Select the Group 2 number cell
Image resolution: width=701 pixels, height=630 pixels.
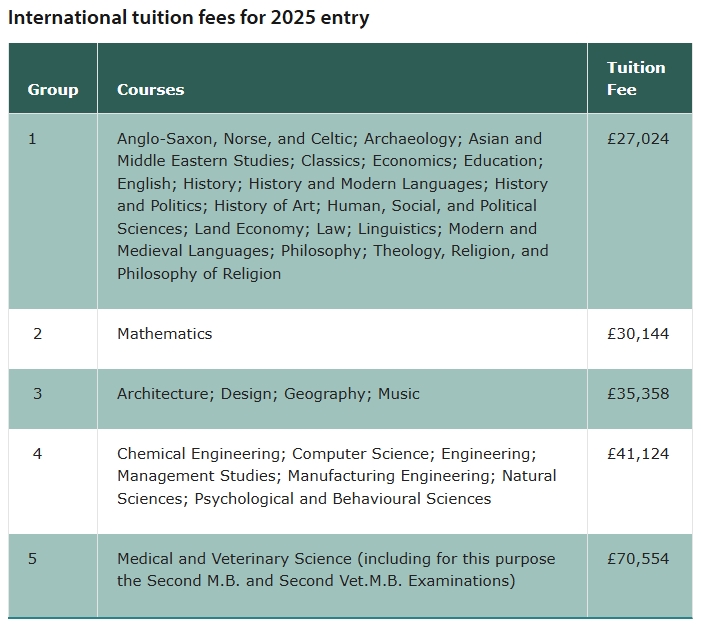tap(37, 334)
